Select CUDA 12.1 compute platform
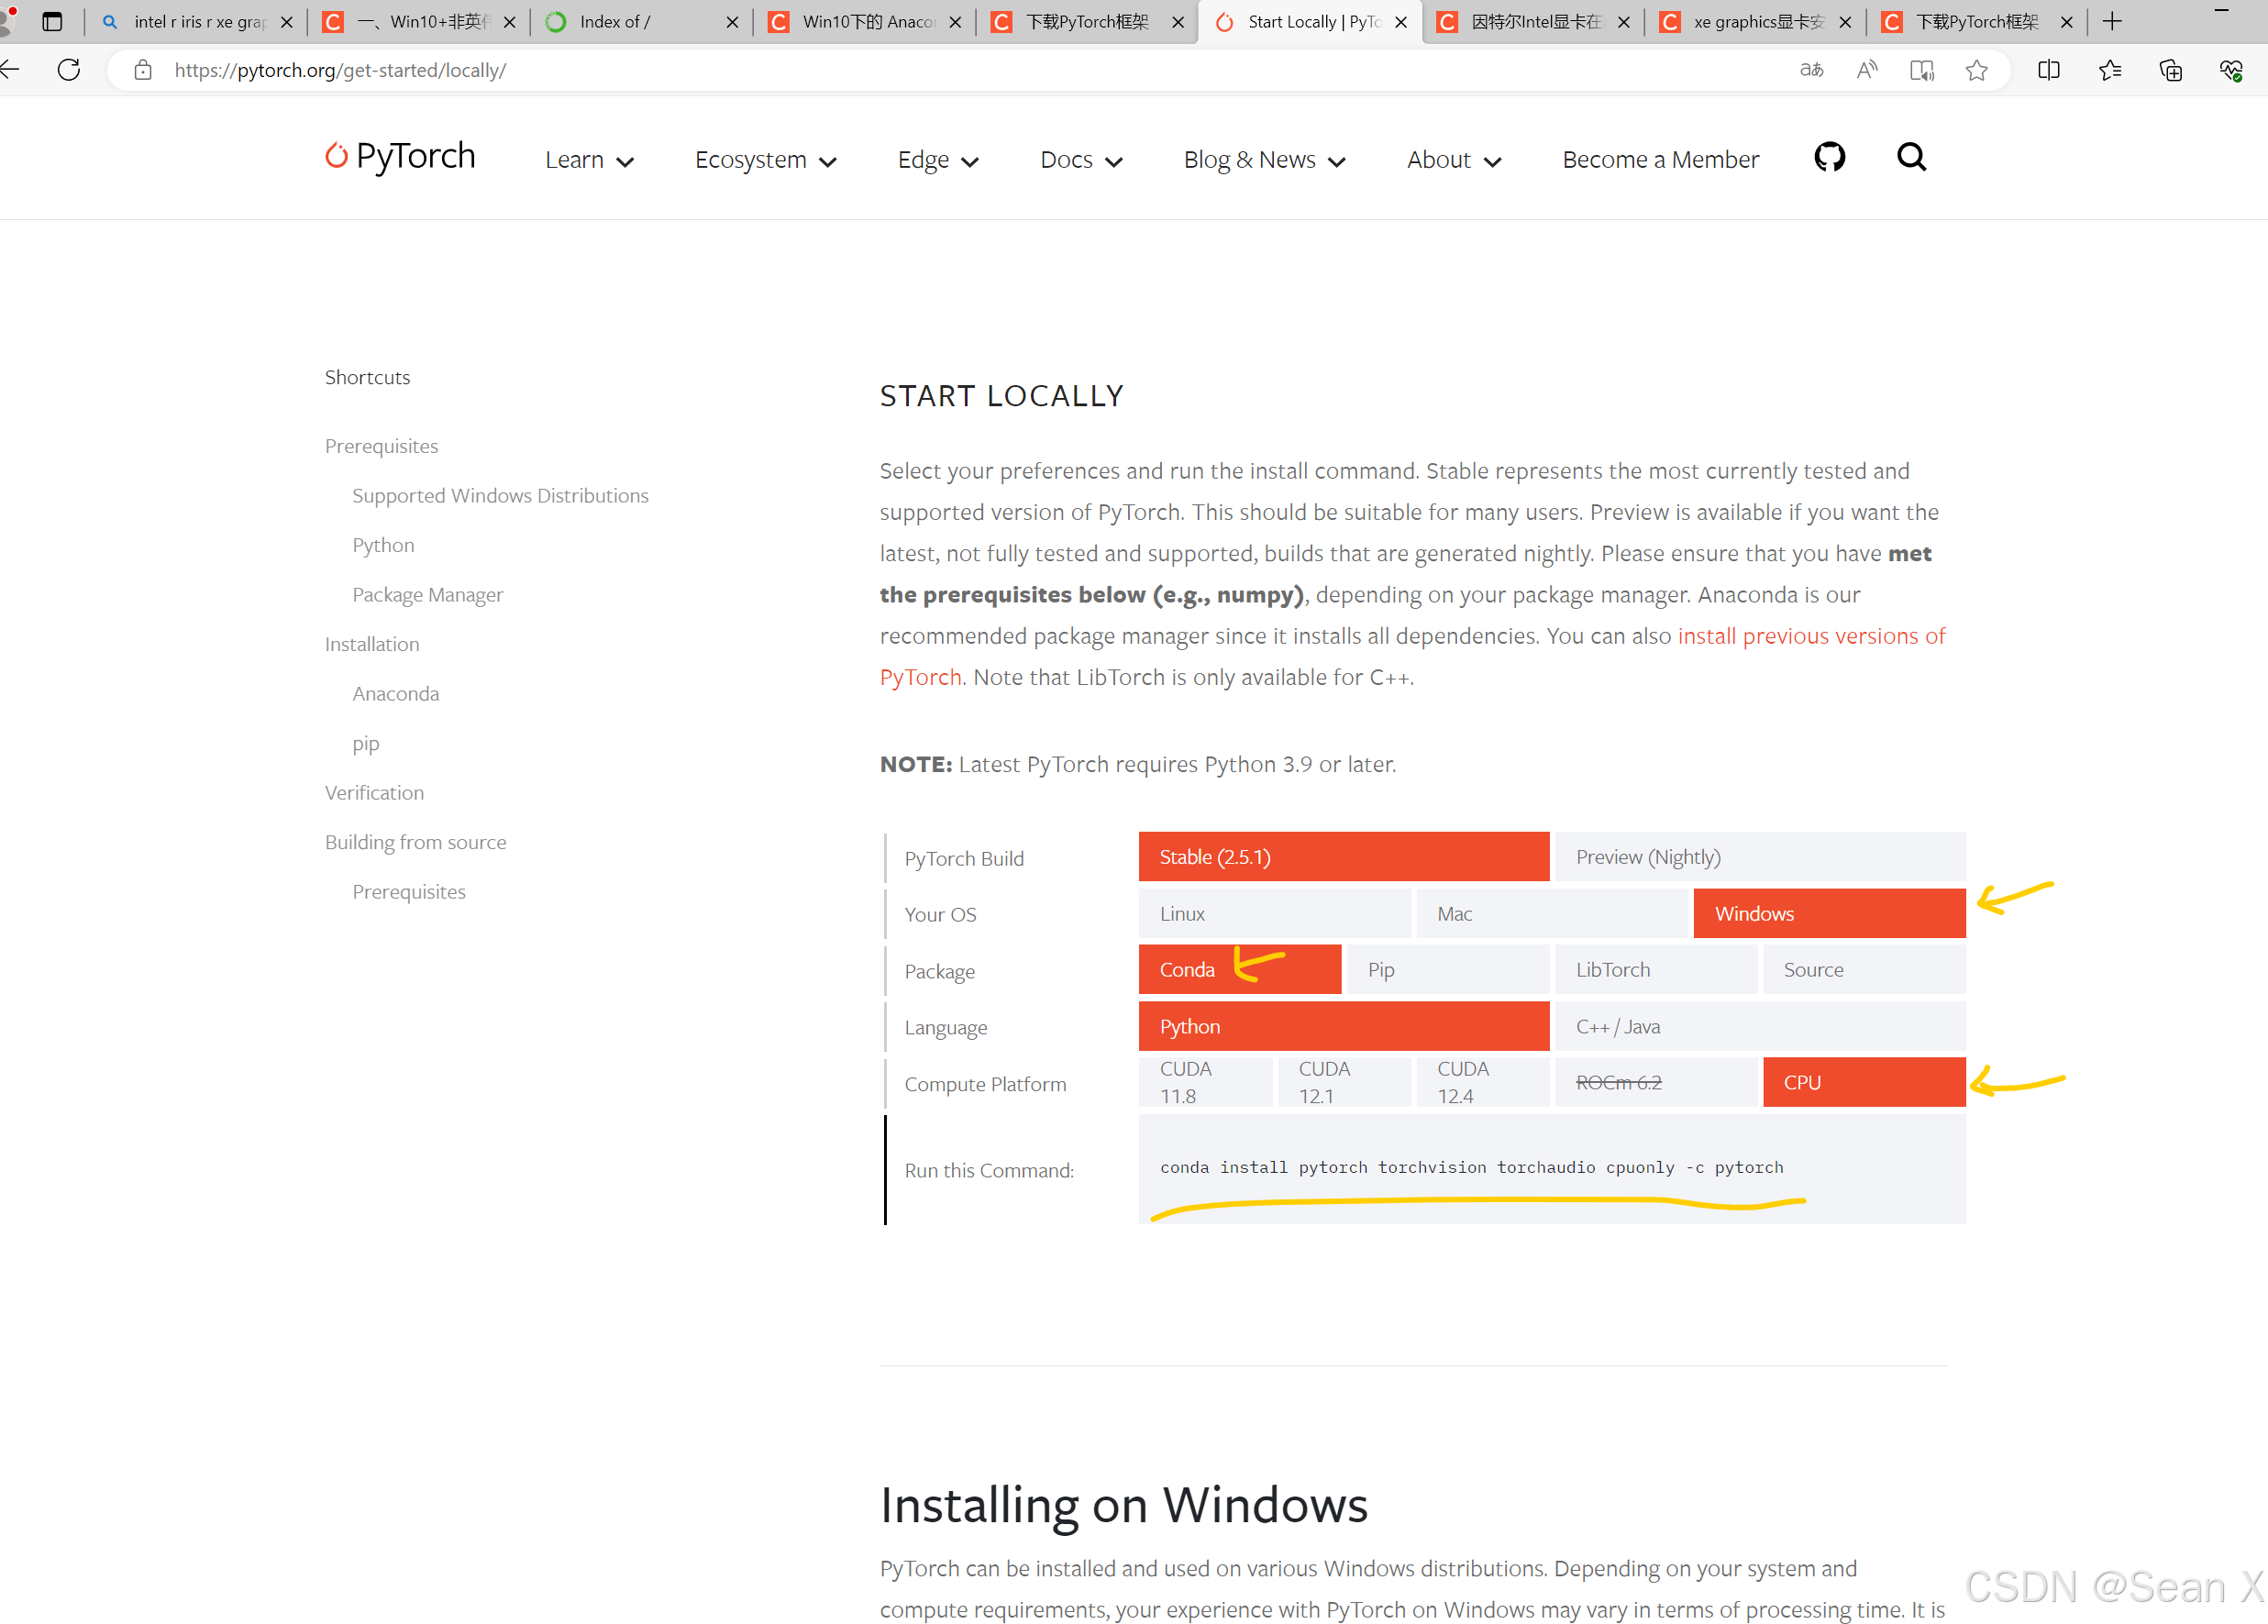Screen dimensions: 2268x1624 (1344, 1083)
